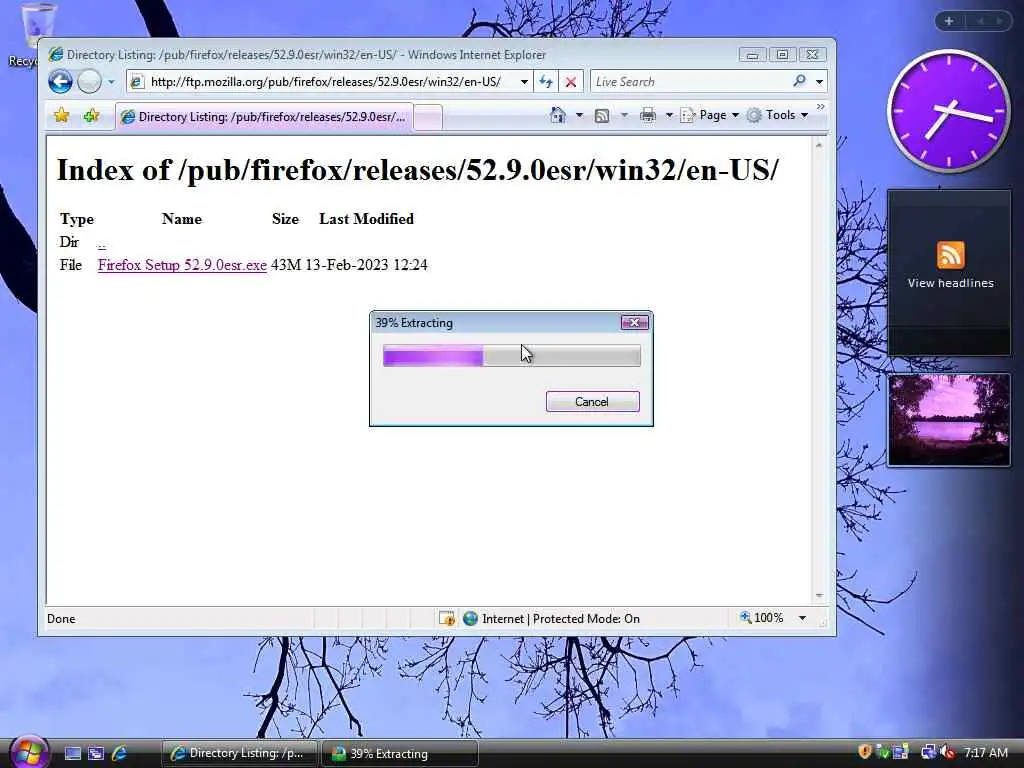Go back using the Back arrow button

click(x=60, y=82)
